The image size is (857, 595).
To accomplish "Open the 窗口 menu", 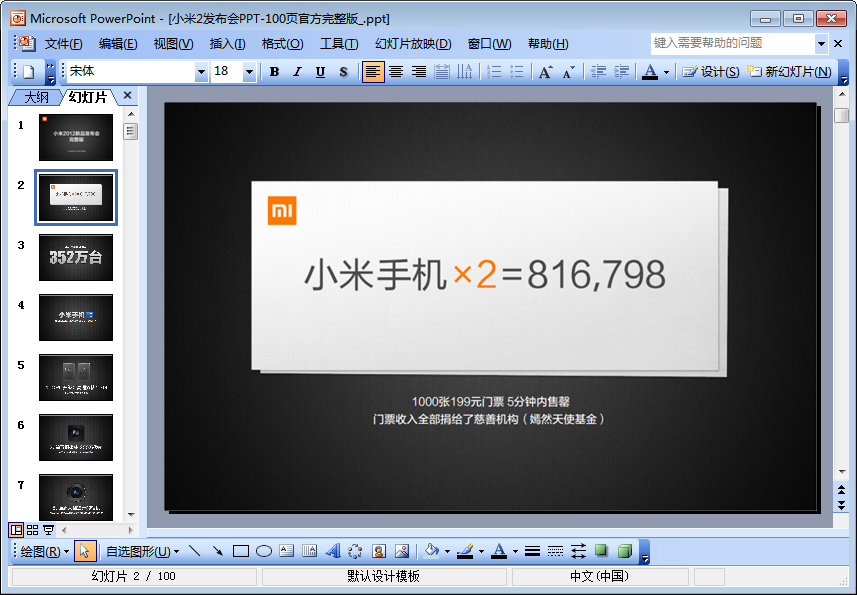I will point(490,44).
